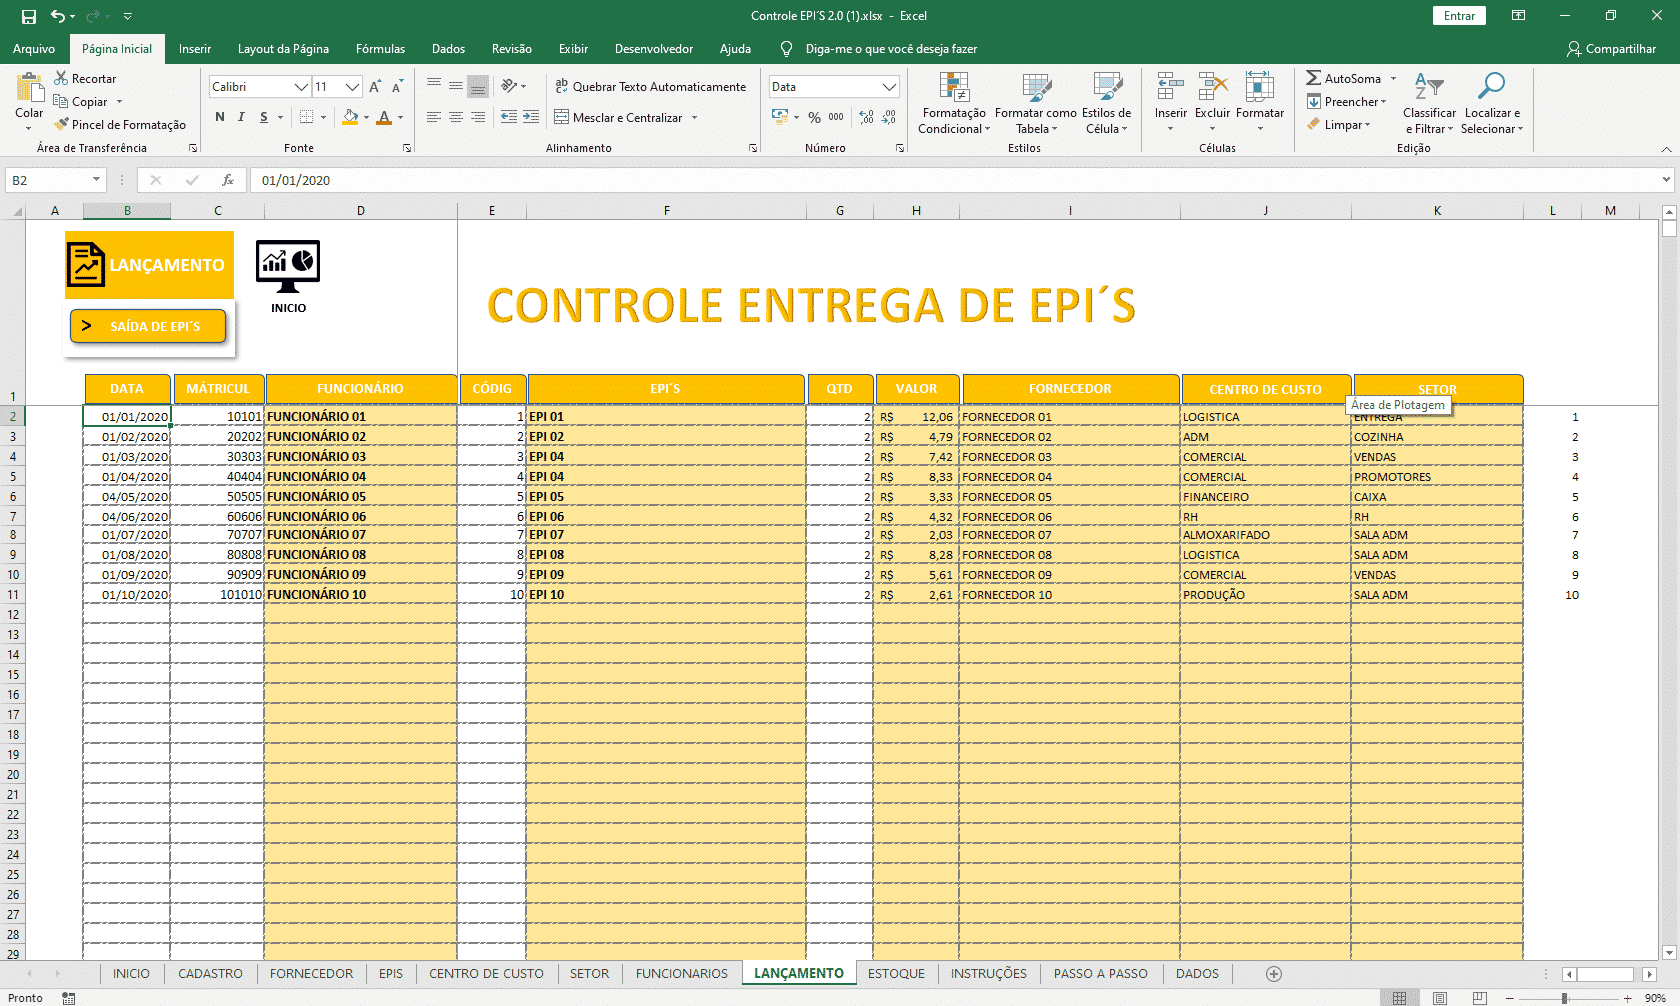Screen dimensions: 1680x1006
Task: Apply thousands separator format
Action: point(836,117)
